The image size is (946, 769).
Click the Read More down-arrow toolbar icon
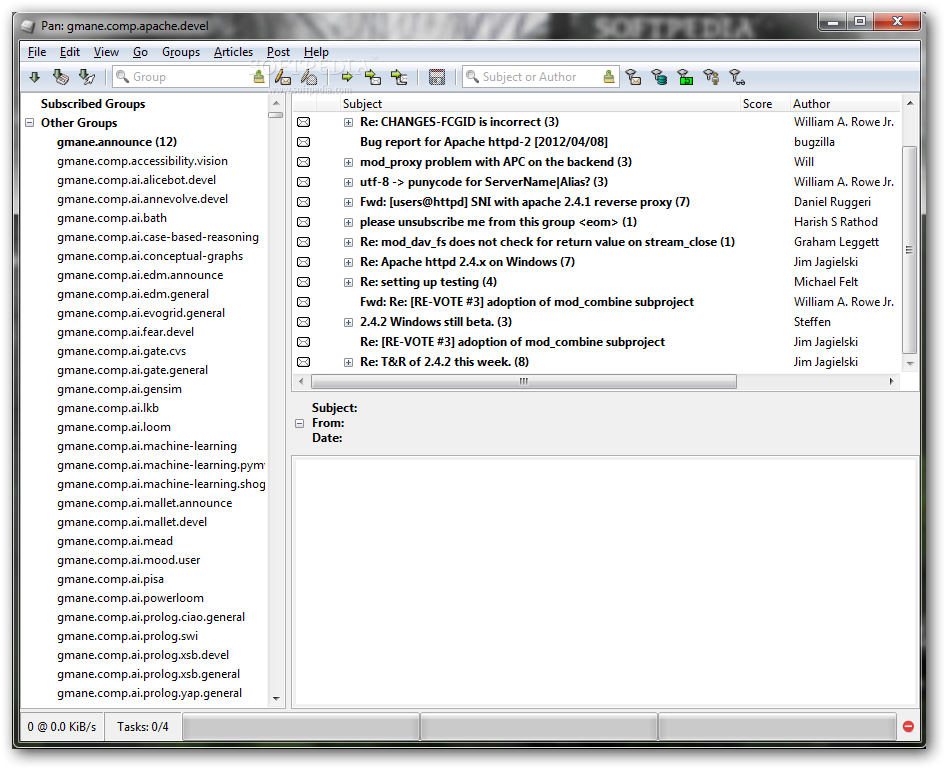34,77
